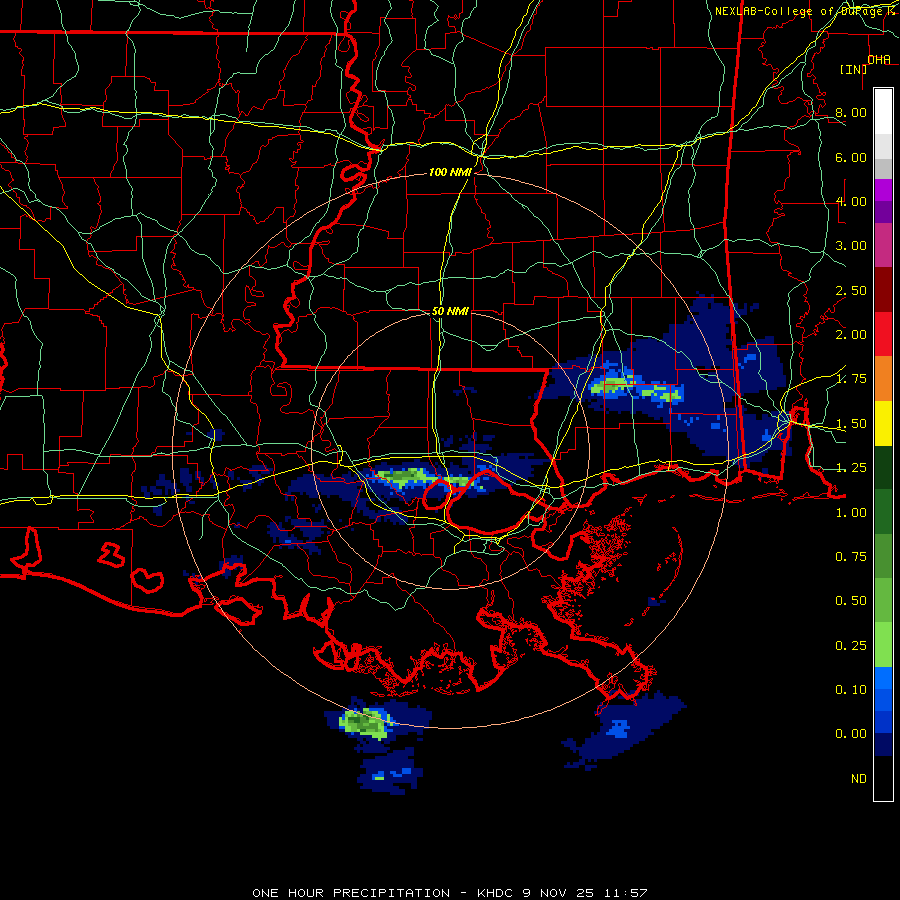Screen dimensions: 900x900
Task: Click the 4.00 legend value
Action: (x=851, y=201)
